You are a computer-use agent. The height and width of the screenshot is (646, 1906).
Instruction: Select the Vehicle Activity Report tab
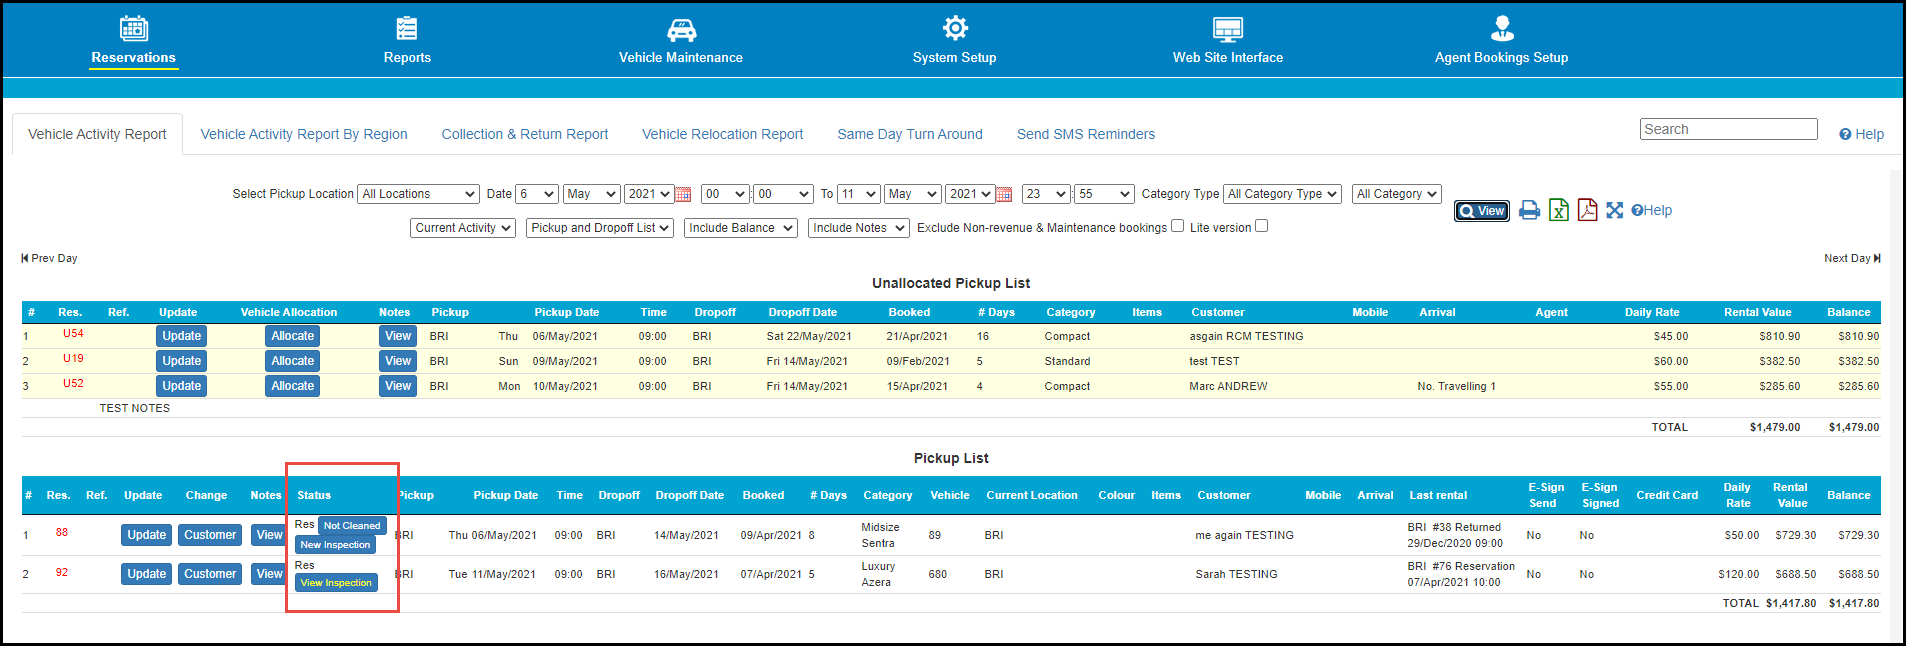tap(97, 134)
